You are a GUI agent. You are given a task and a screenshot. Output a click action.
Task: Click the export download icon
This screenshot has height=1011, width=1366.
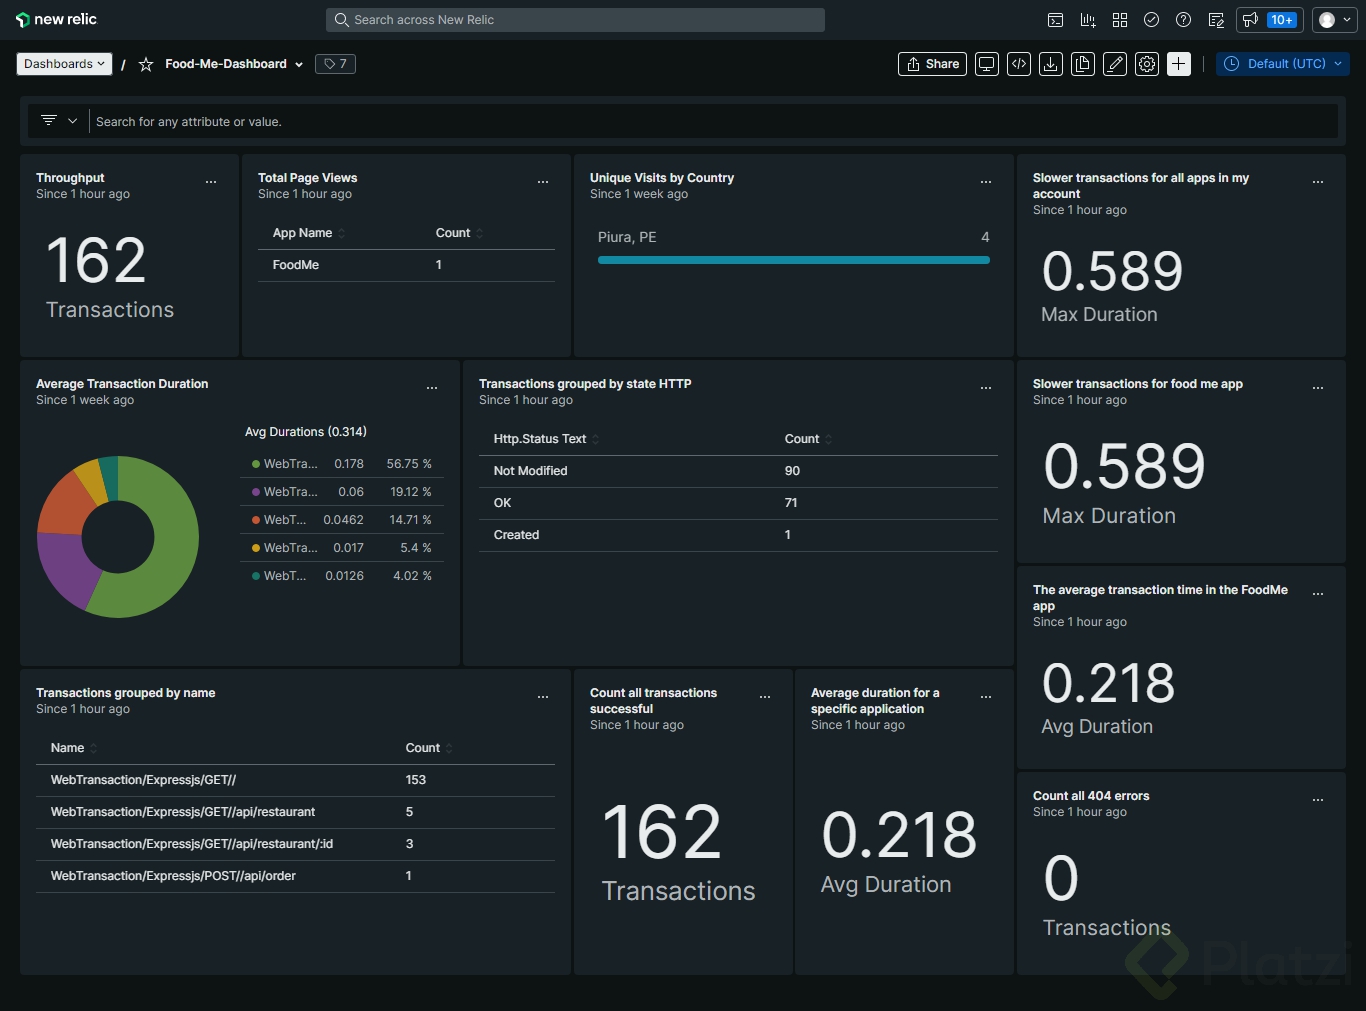tap(1051, 64)
